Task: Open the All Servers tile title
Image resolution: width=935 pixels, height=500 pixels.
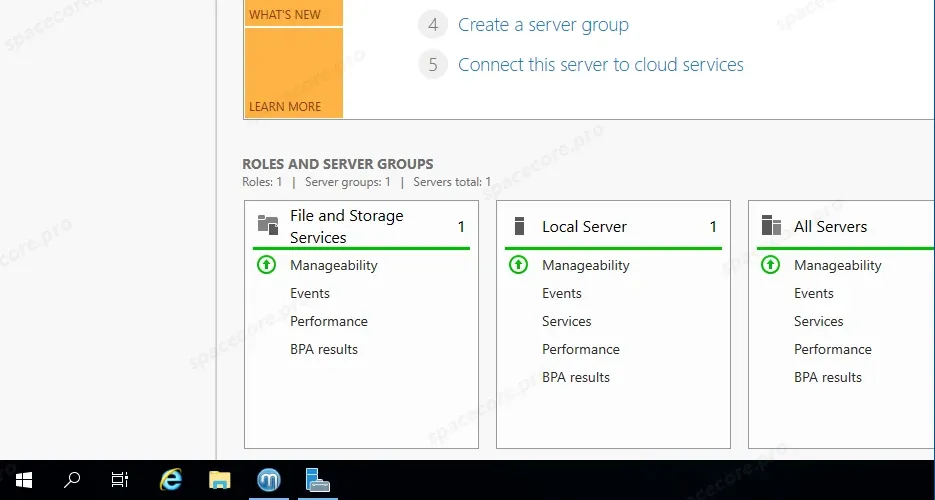Action: coord(830,226)
